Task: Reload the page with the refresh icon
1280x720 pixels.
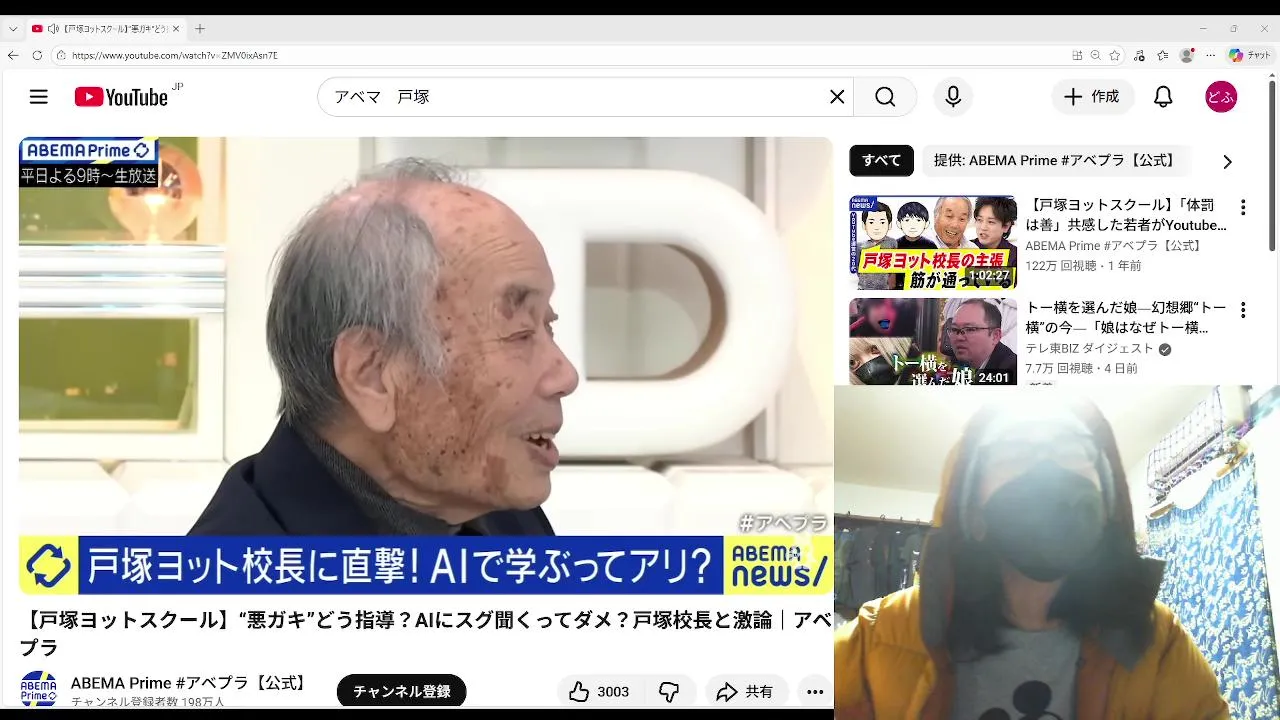Action: [37, 55]
